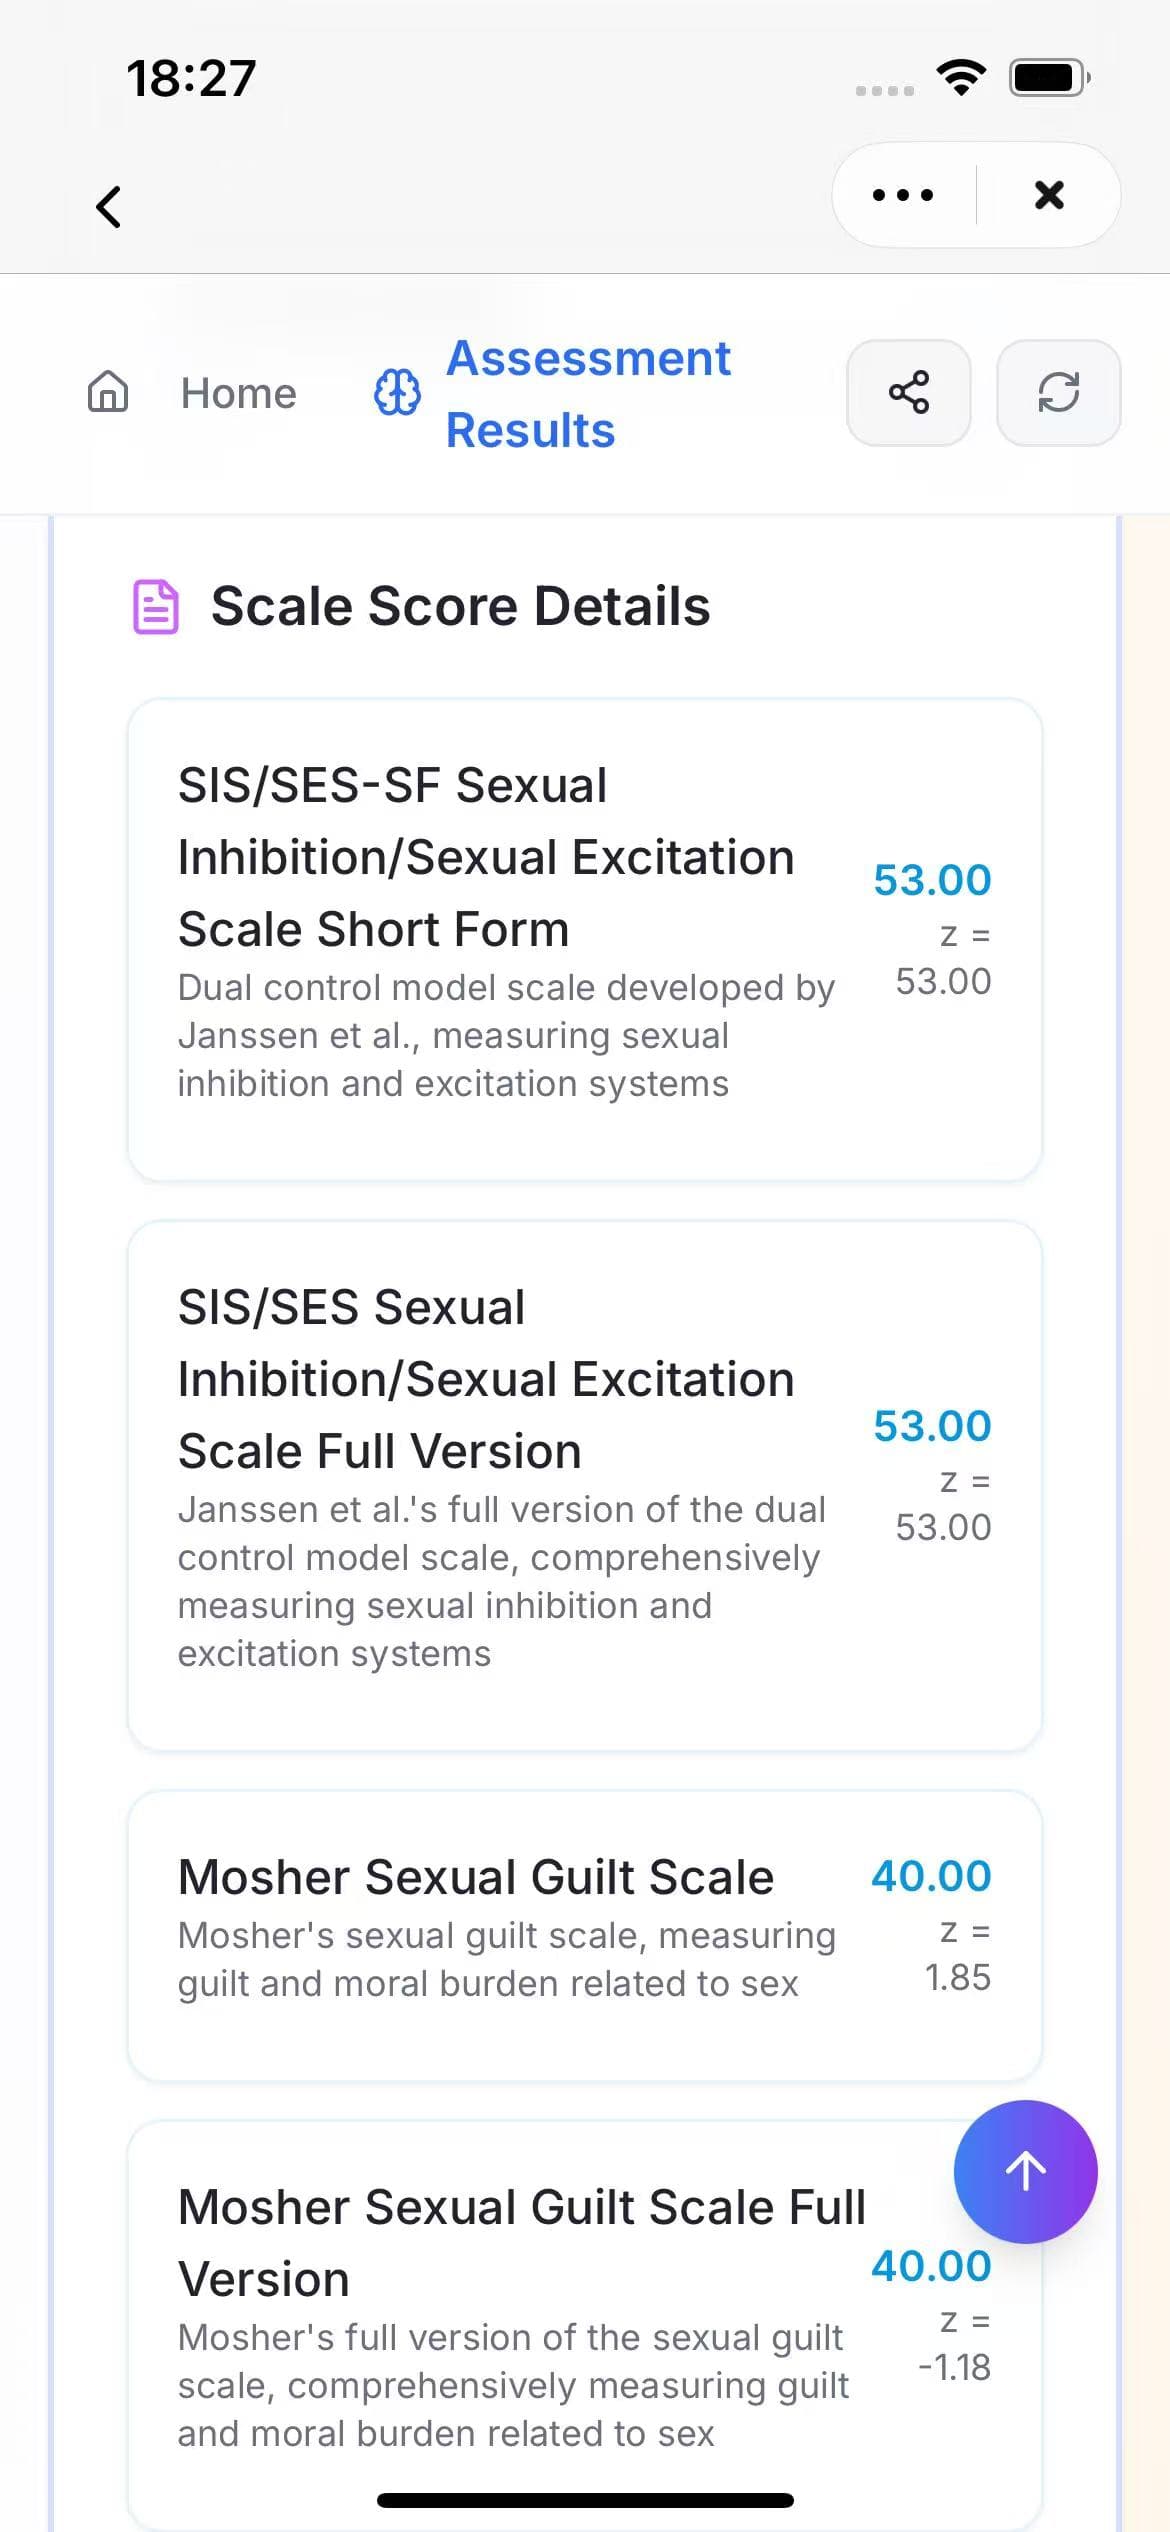
Task: Click the Home house icon
Action: click(x=108, y=392)
